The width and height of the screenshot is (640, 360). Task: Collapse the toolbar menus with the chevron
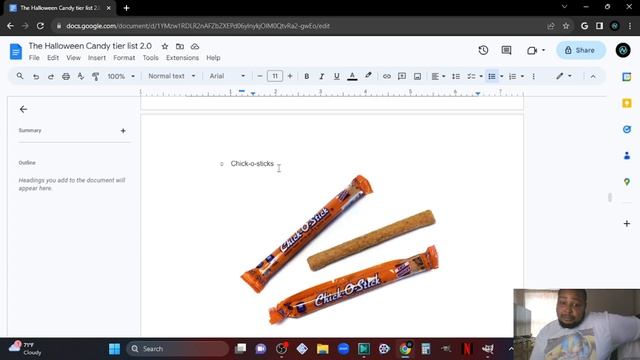593,76
